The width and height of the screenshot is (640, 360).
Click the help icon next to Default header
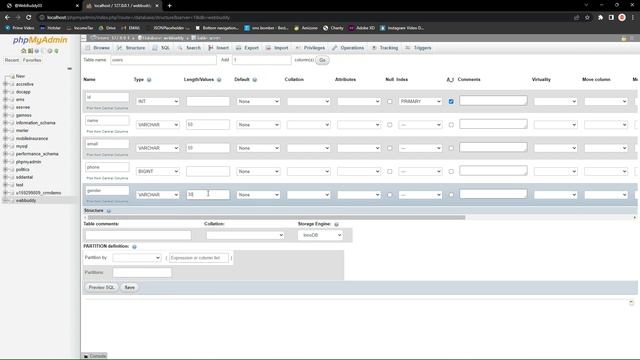255,80
